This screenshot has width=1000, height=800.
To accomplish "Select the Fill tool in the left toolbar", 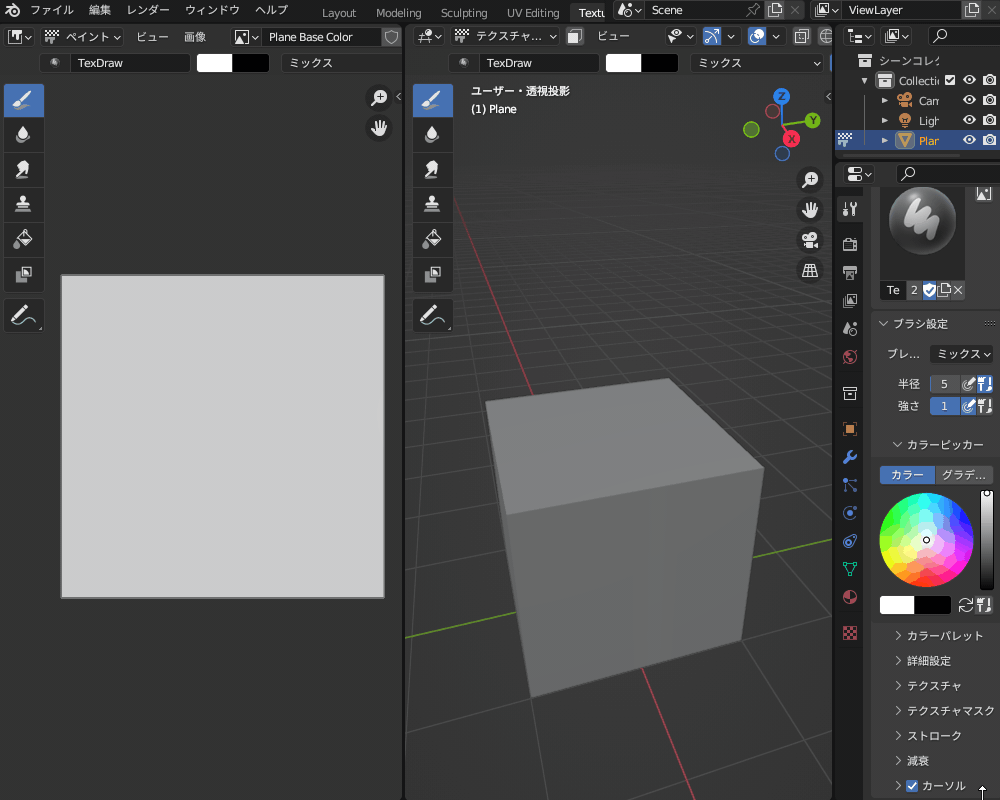I will coord(23,239).
